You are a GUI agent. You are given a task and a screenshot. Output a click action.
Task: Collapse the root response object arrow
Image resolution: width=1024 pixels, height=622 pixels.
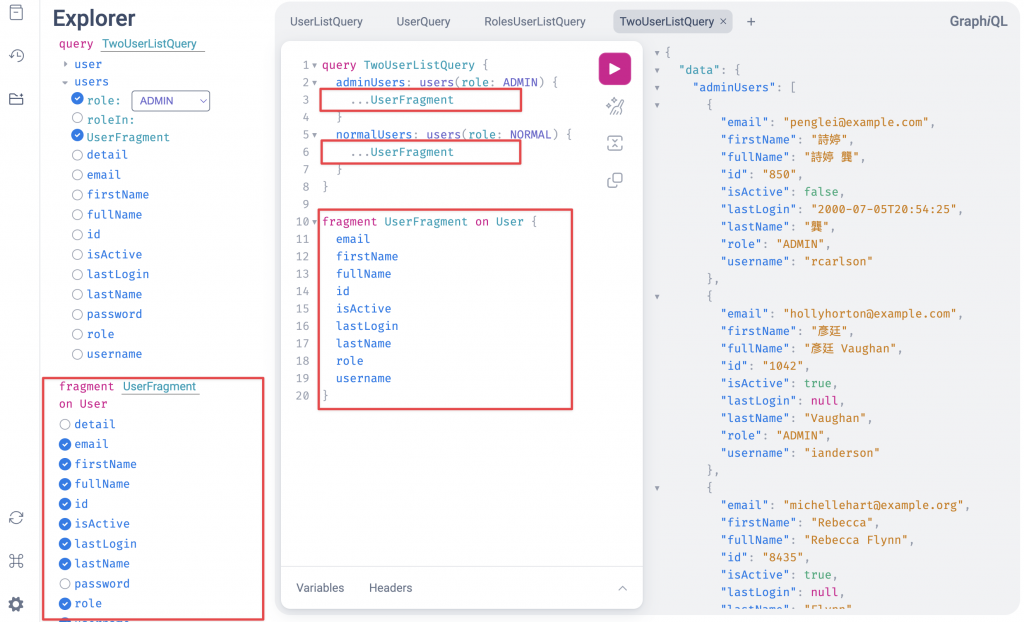[x=657, y=52]
